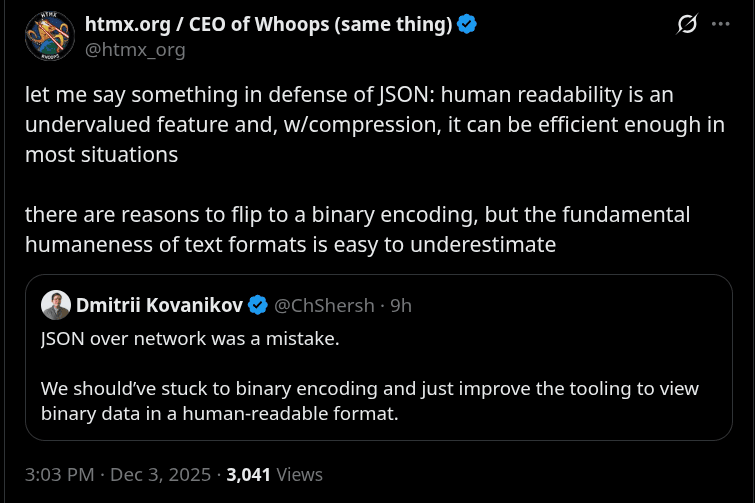Click the htmx.org profile avatar
Viewport: 755px width, 503px height.
pyautogui.click(x=49, y=36)
